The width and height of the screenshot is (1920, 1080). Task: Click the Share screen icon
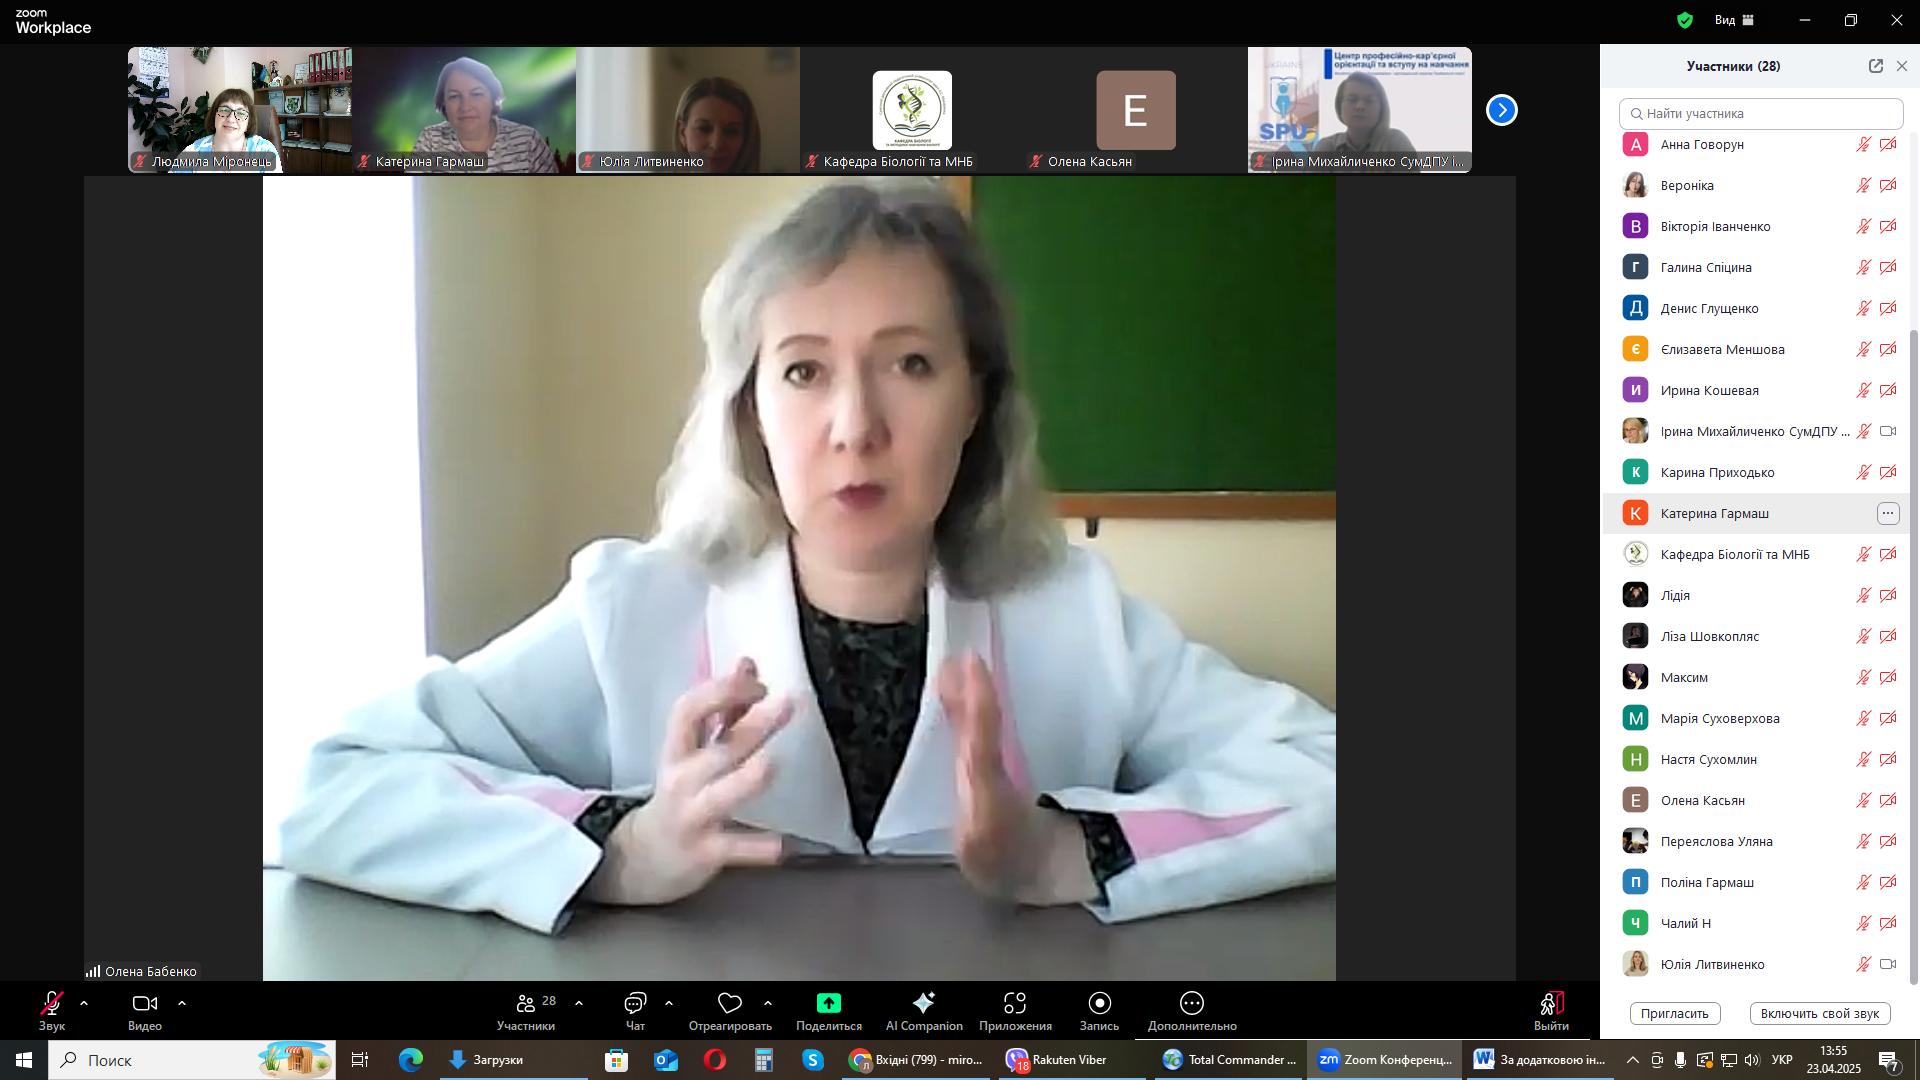828,1004
